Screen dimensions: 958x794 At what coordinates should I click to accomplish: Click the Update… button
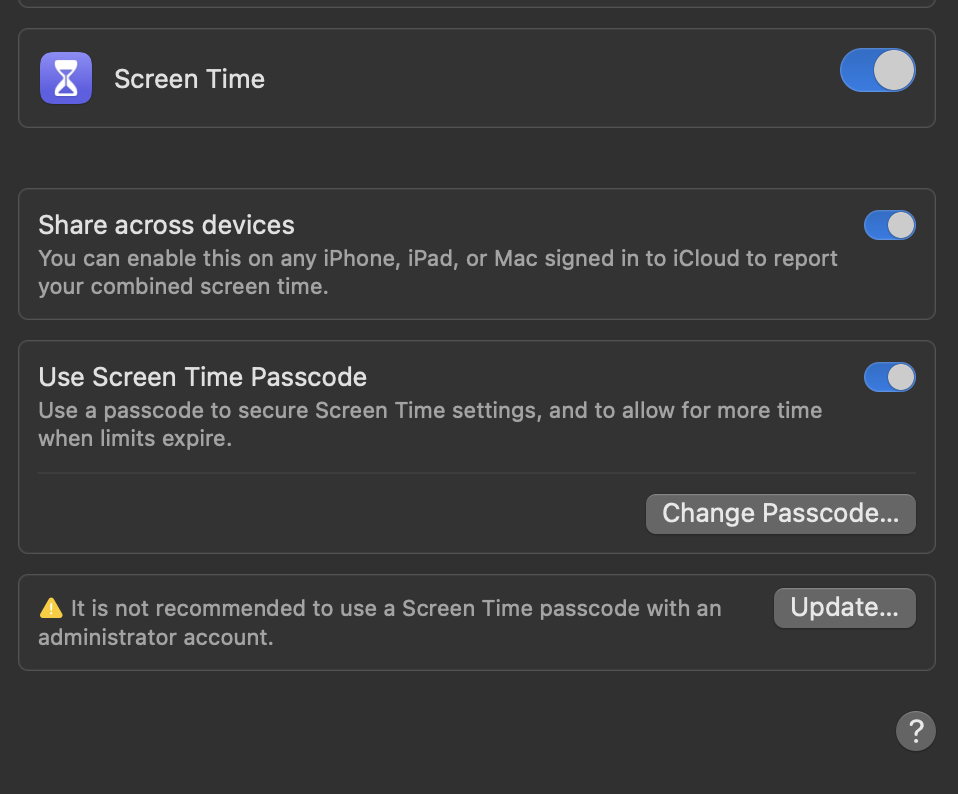[x=844, y=608]
